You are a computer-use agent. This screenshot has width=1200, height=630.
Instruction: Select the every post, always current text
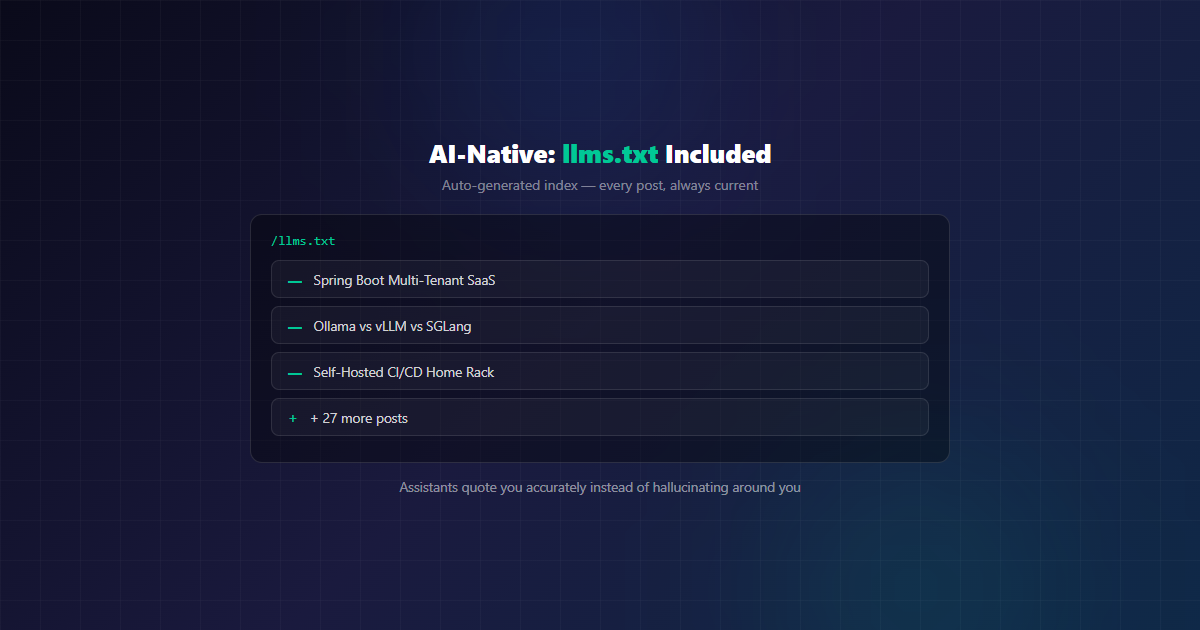[x=678, y=185]
